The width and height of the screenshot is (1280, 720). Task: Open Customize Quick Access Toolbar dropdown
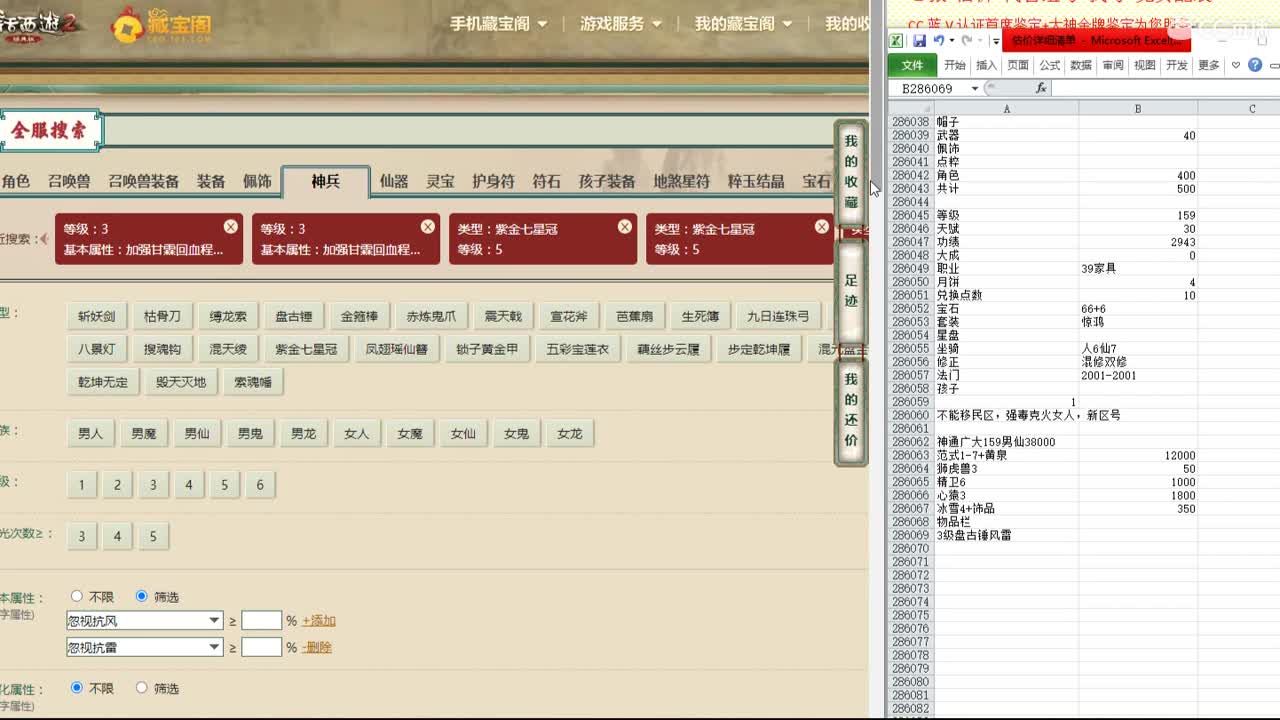pyautogui.click(x=996, y=41)
